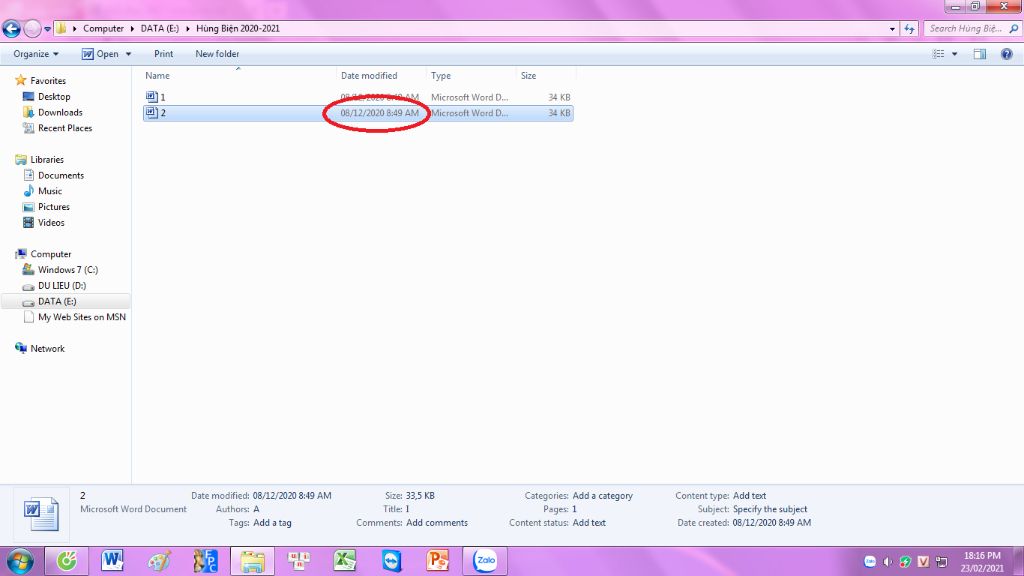
Task: Open the Videos library
Action: 51,222
